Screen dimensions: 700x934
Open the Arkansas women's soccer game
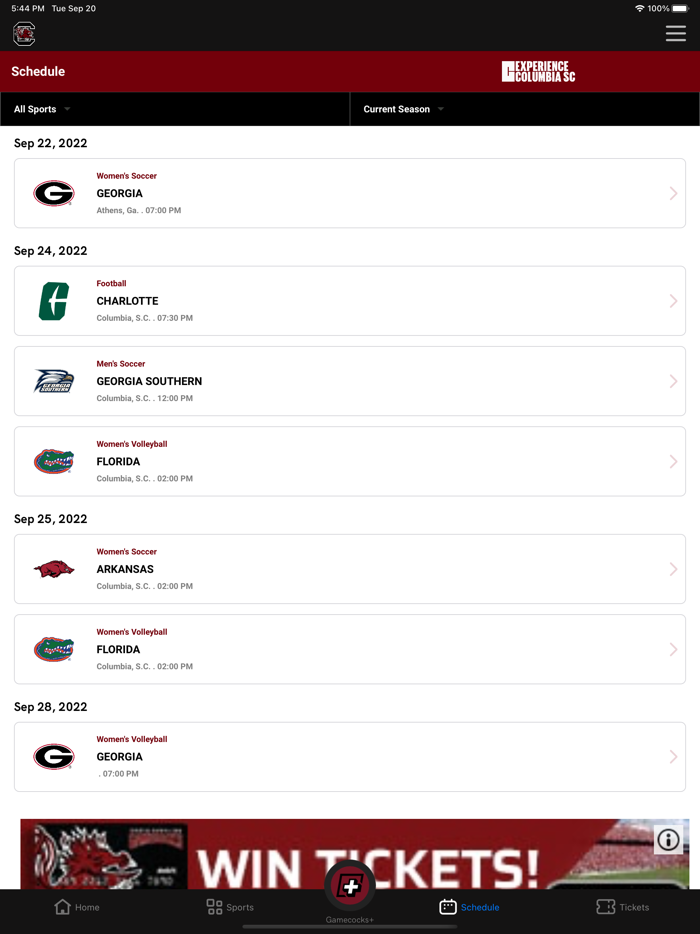point(350,568)
